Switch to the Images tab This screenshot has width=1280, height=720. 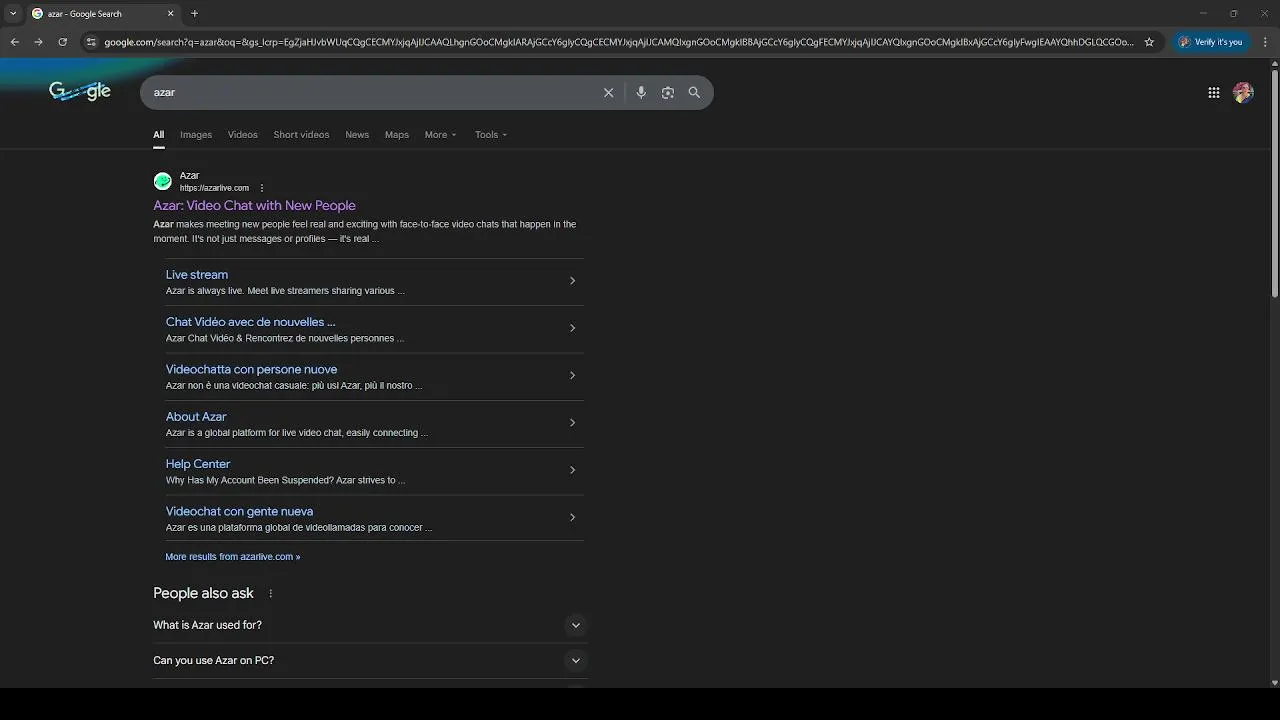click(x=196, y=135)
